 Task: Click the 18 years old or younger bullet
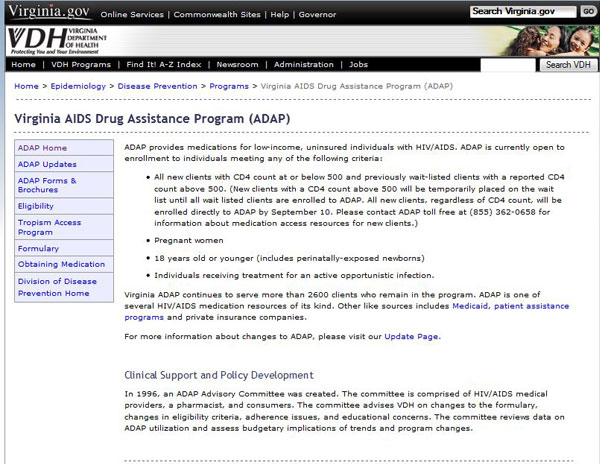pyautogui.click(x=289, y=258)
